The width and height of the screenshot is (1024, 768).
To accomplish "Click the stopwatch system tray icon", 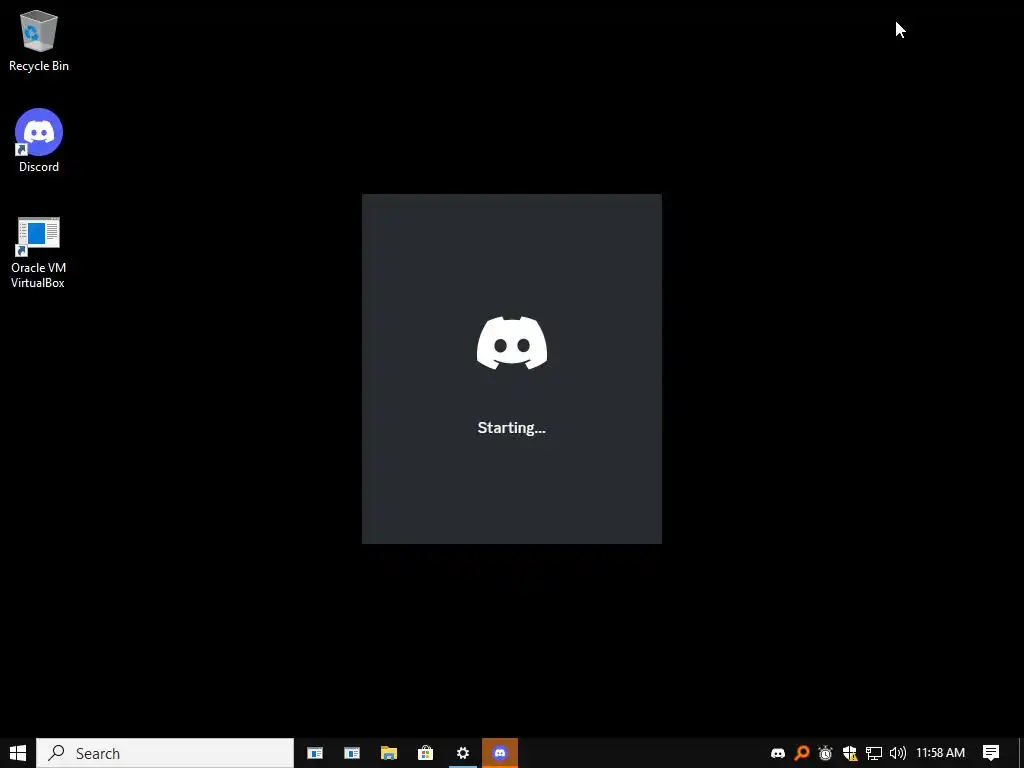I will (x=825, y=753).
